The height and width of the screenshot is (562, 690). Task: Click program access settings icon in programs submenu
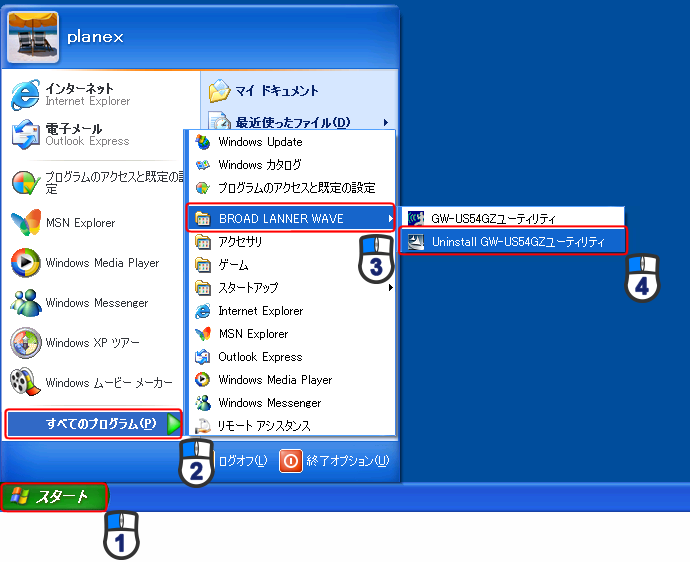(202, 188)
